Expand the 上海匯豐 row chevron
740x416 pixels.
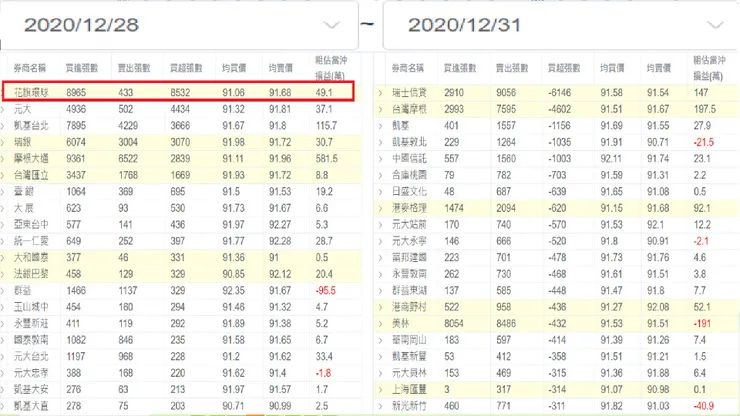380,390
